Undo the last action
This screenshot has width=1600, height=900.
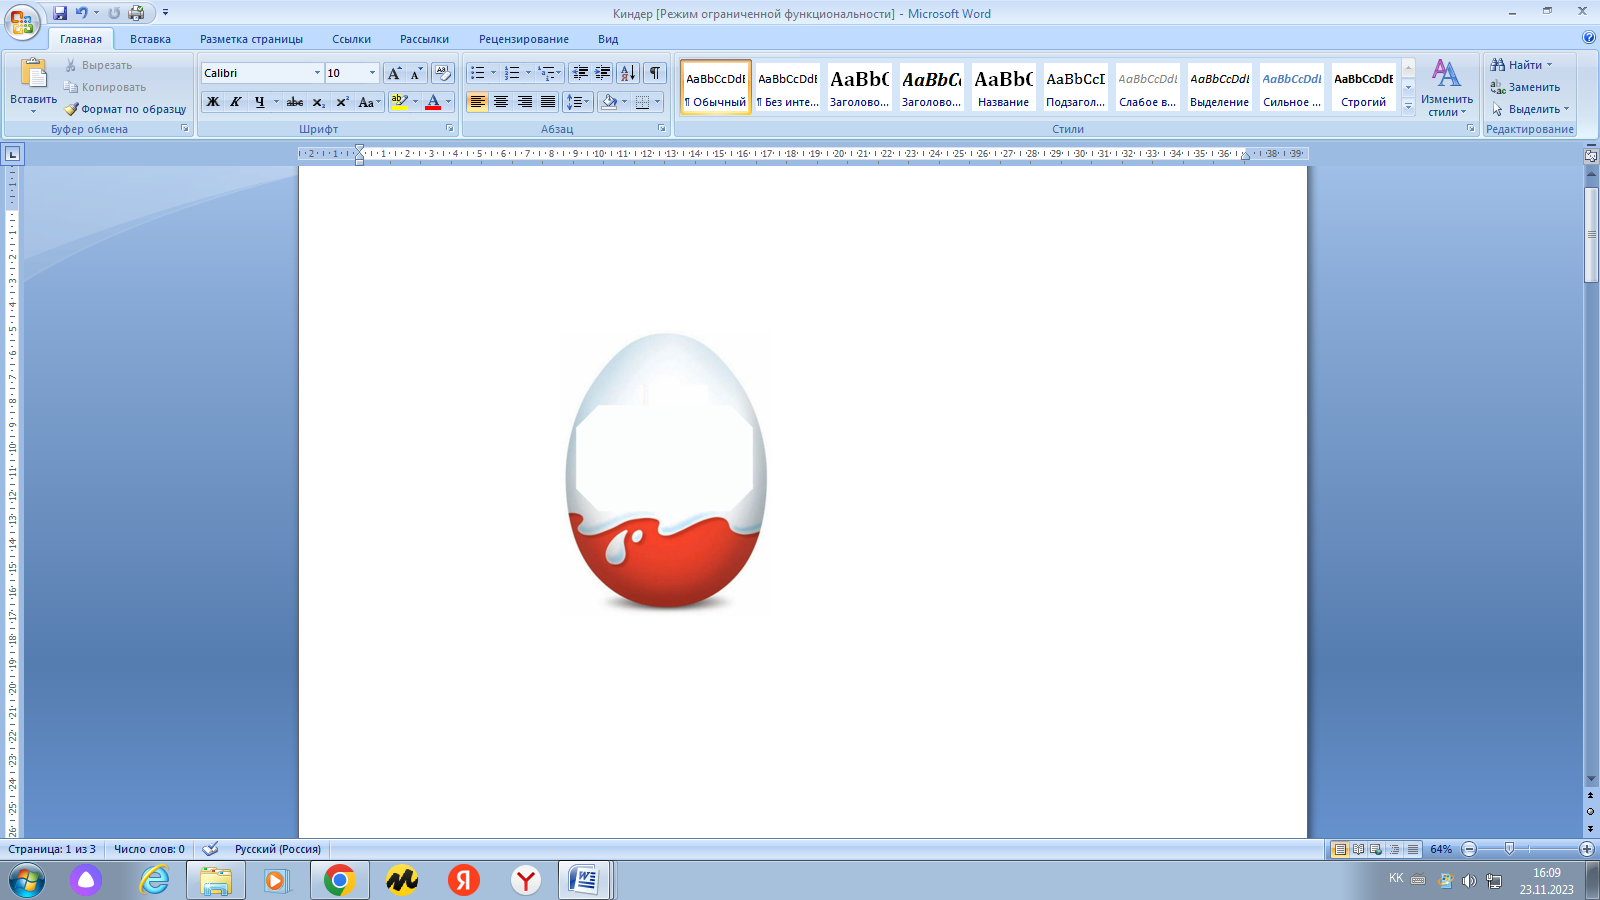(x=82, y=13)
